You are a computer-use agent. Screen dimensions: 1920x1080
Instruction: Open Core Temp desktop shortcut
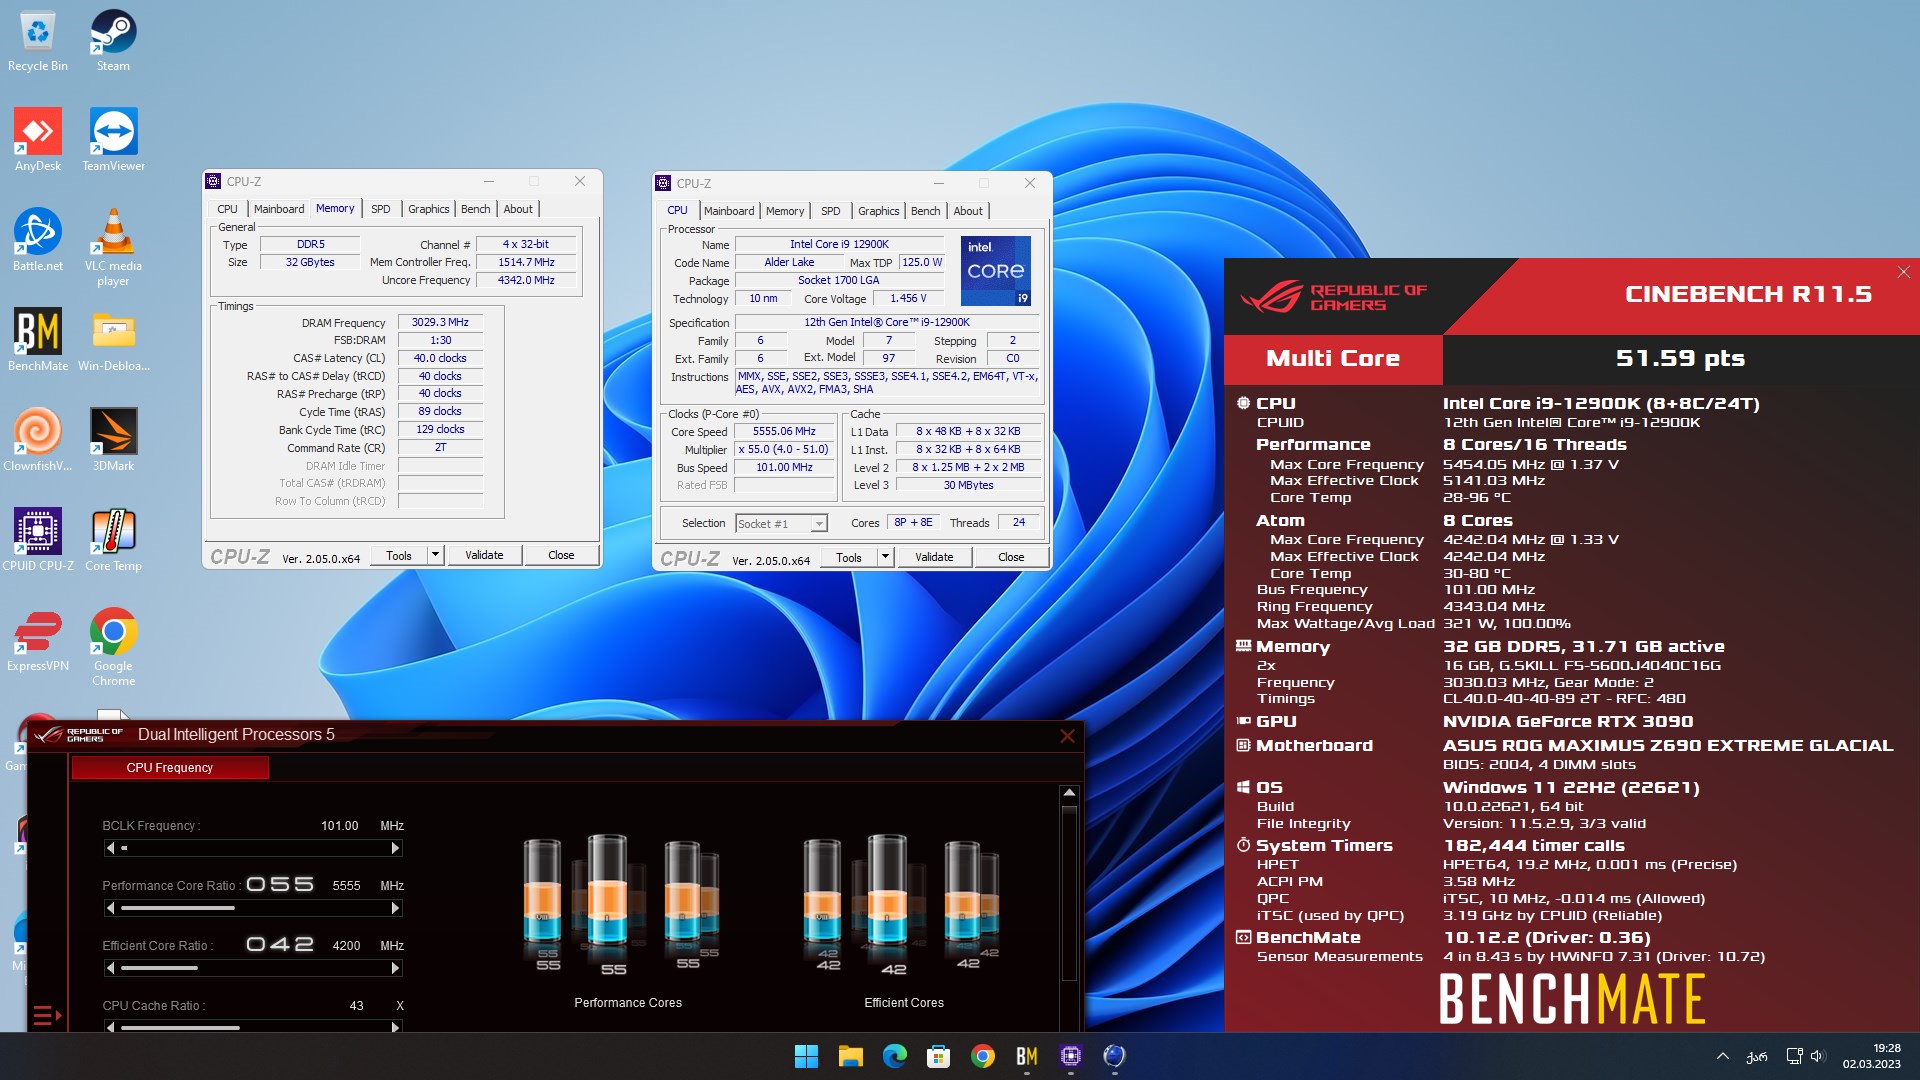click(x=113, y=540)
